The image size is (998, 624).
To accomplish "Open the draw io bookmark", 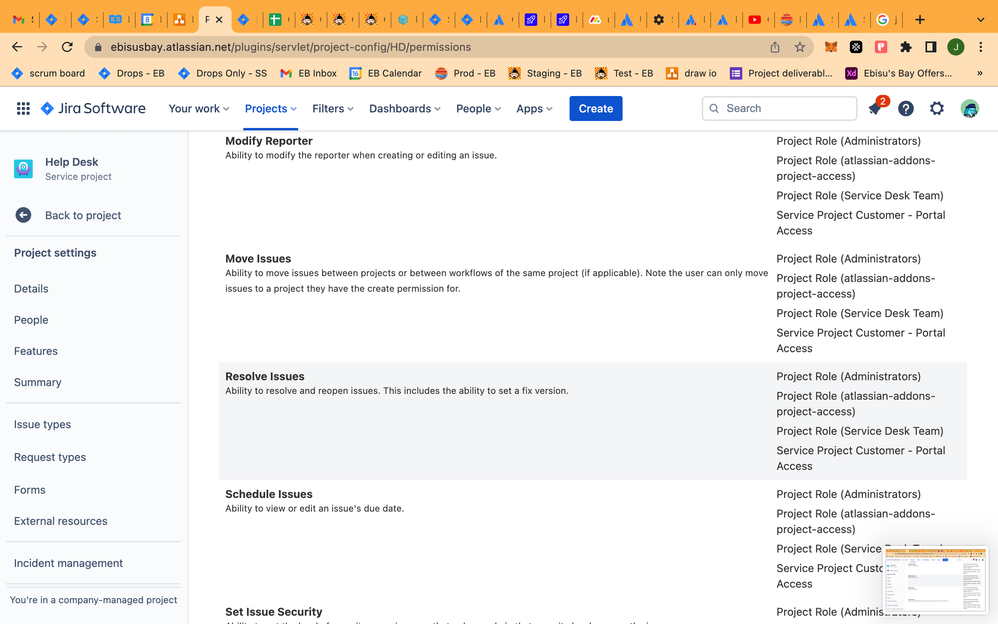I will [x=691, y=73].
